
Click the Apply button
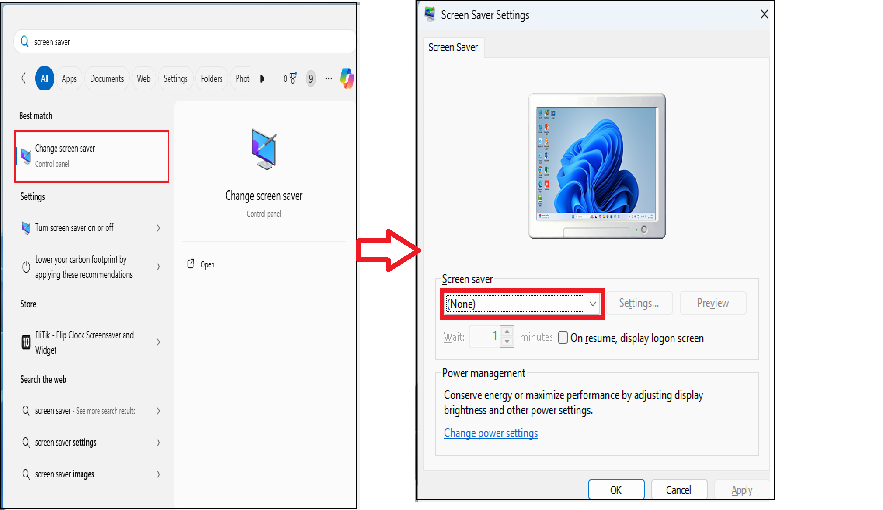[742, 490]
